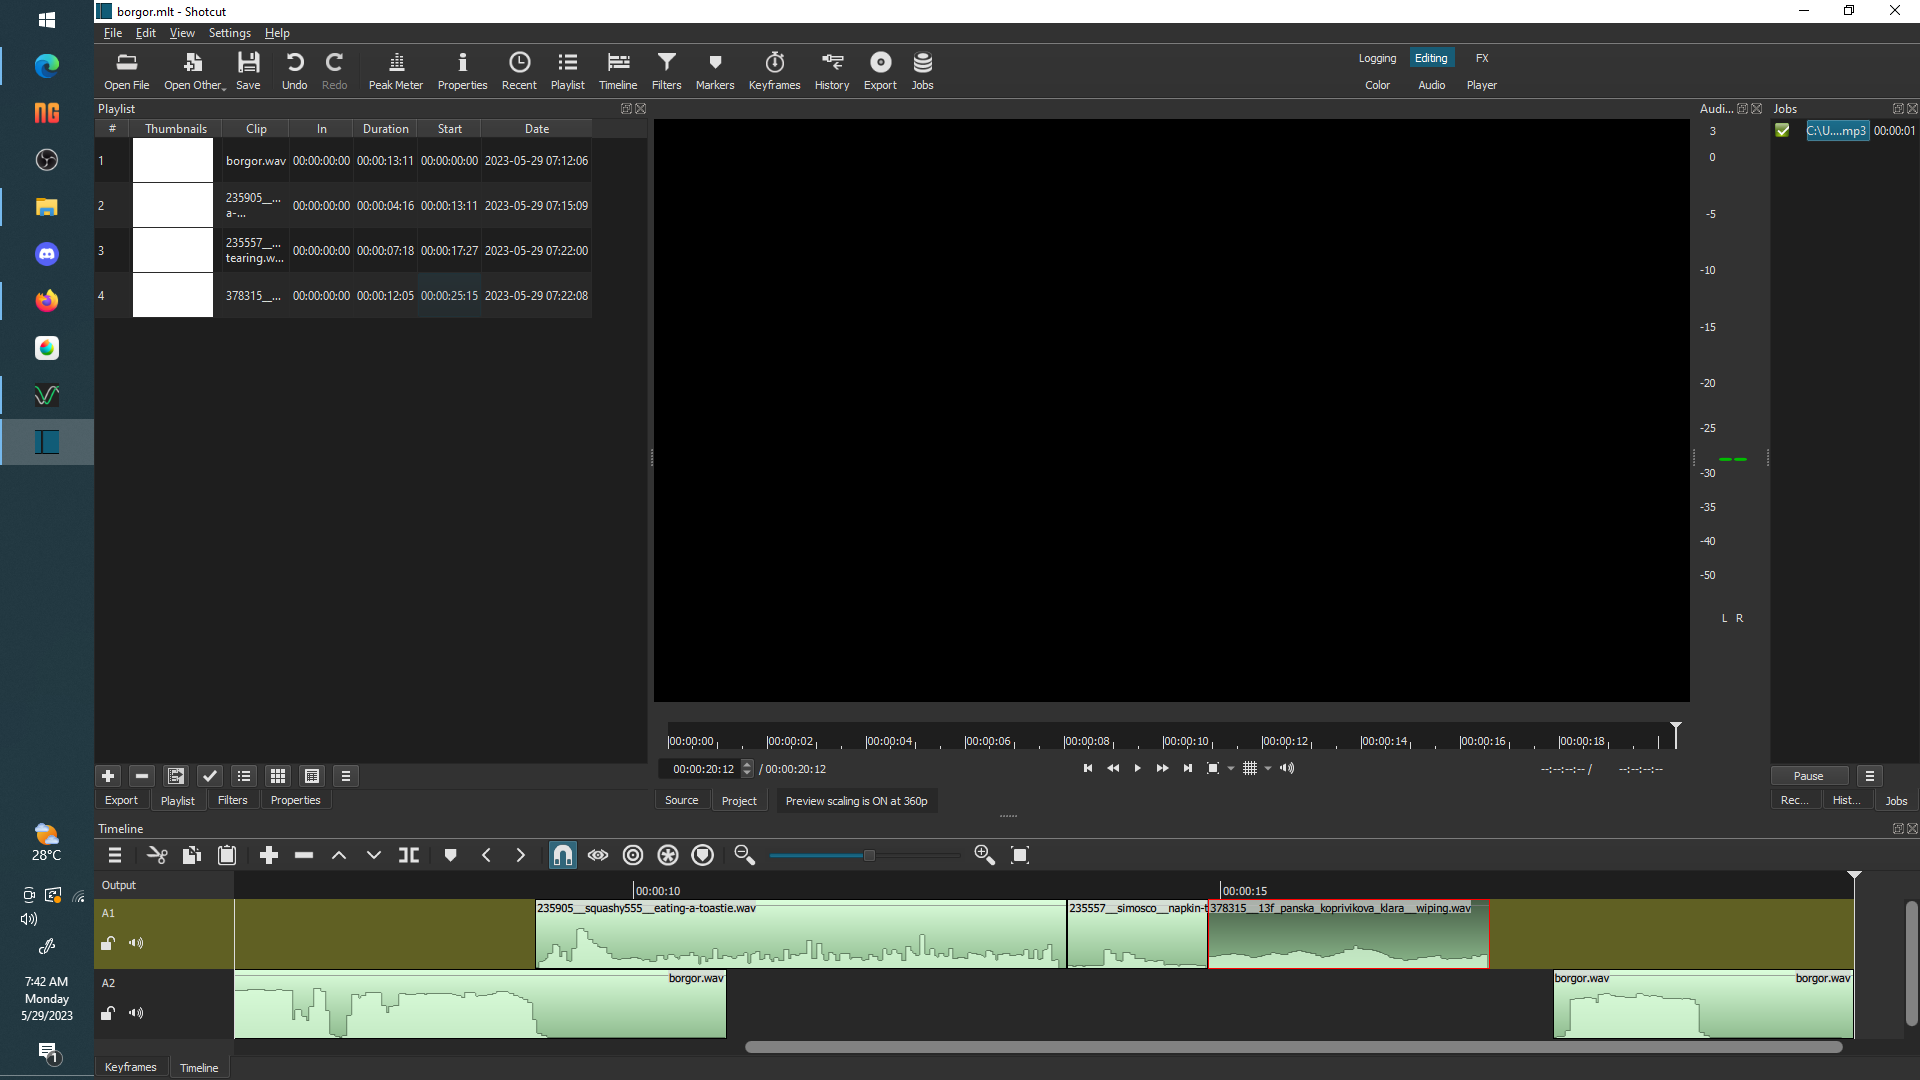Open the playlist hamburger menu
Viewport: 1920px width, 1080px height.
point(346,776)
